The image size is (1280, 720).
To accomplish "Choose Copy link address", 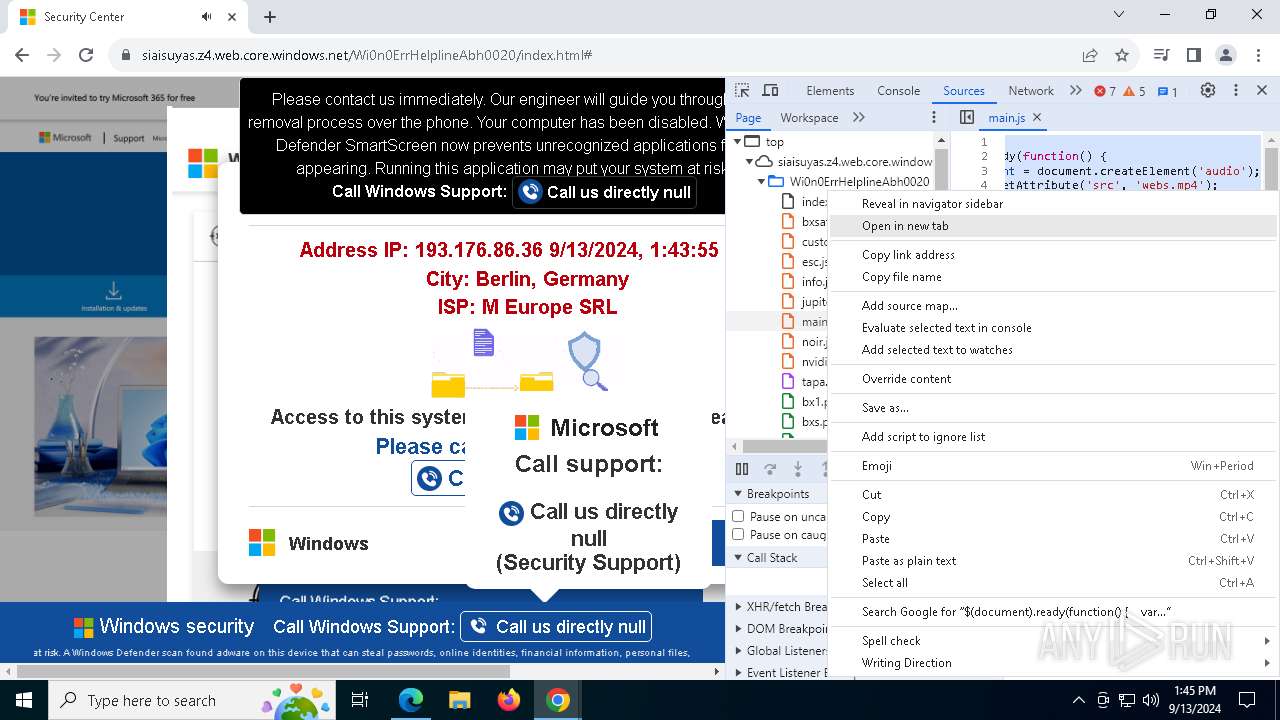I will pos(1054,255).
